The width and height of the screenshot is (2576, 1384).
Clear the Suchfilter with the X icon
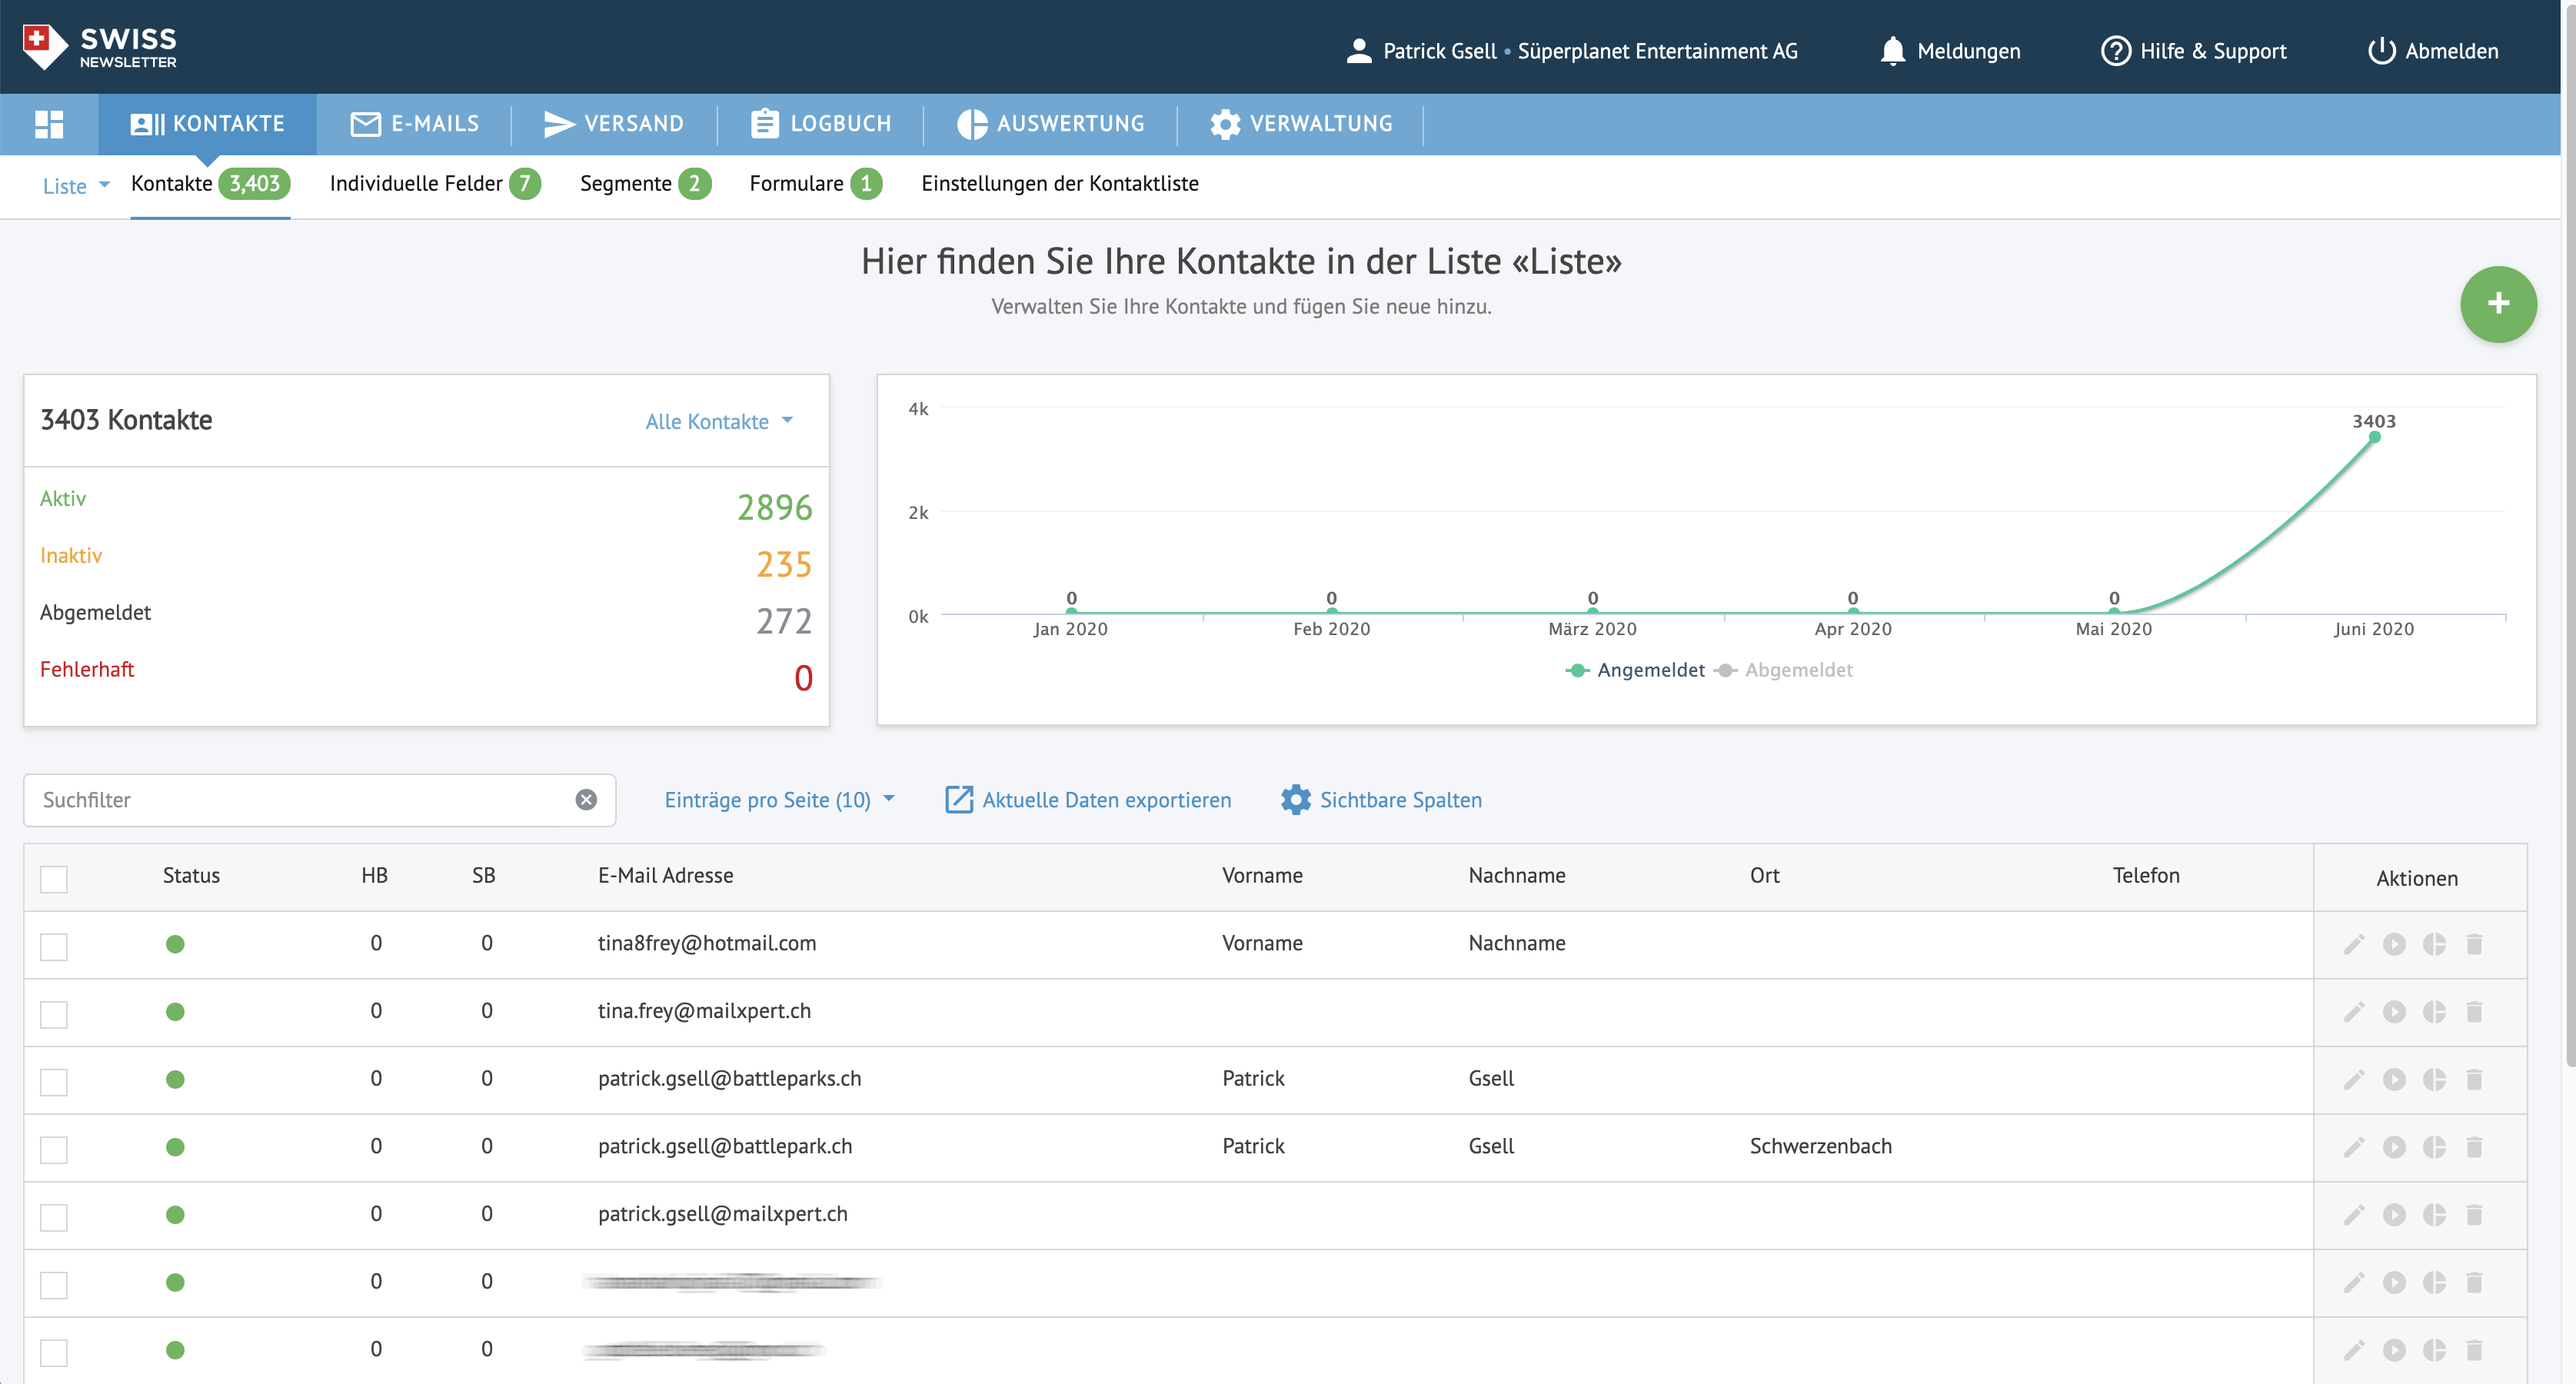click(586, 800)
